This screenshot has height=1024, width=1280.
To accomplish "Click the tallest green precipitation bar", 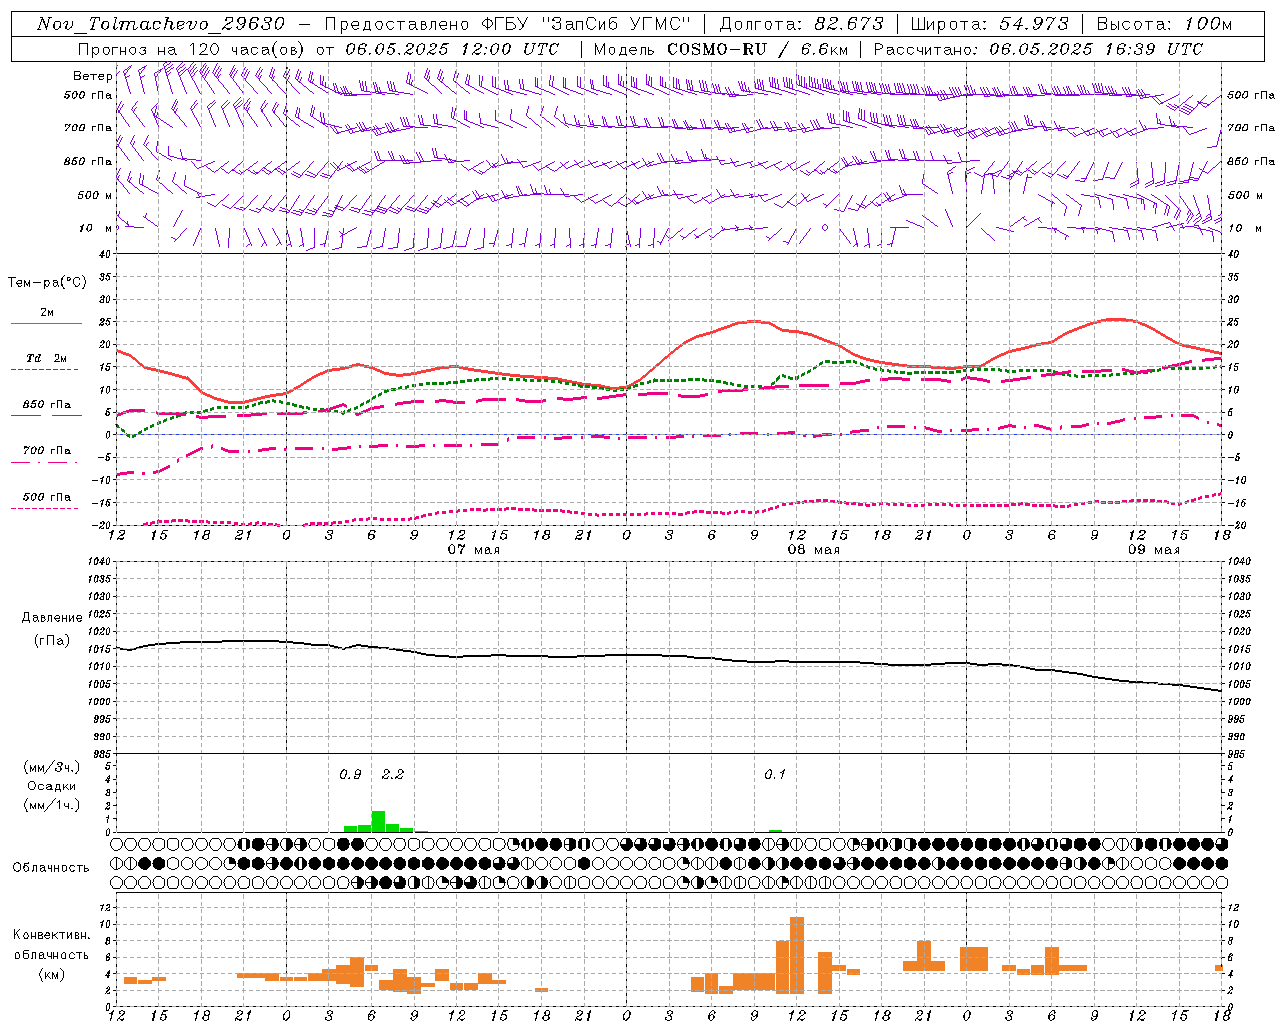I will coord(378,821).
